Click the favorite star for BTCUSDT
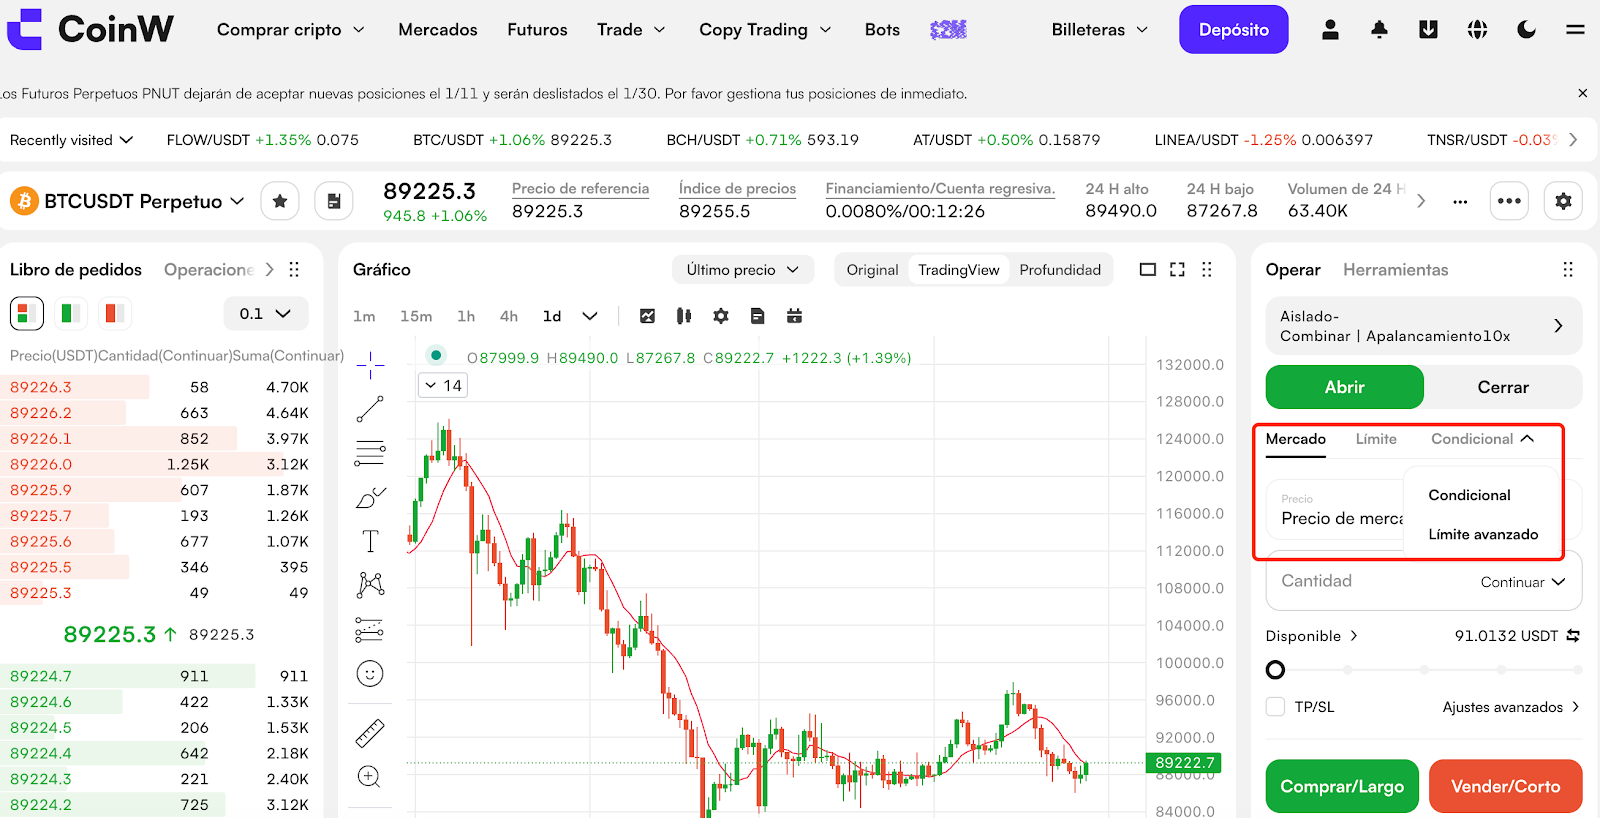This screenshot has width=1600, height=818. pyautogui.click(x=280, y=201)
